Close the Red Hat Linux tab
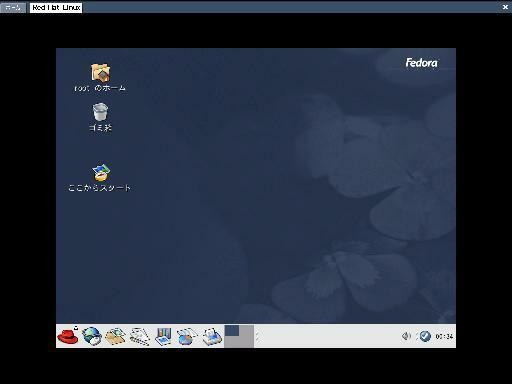 (505, 7)
